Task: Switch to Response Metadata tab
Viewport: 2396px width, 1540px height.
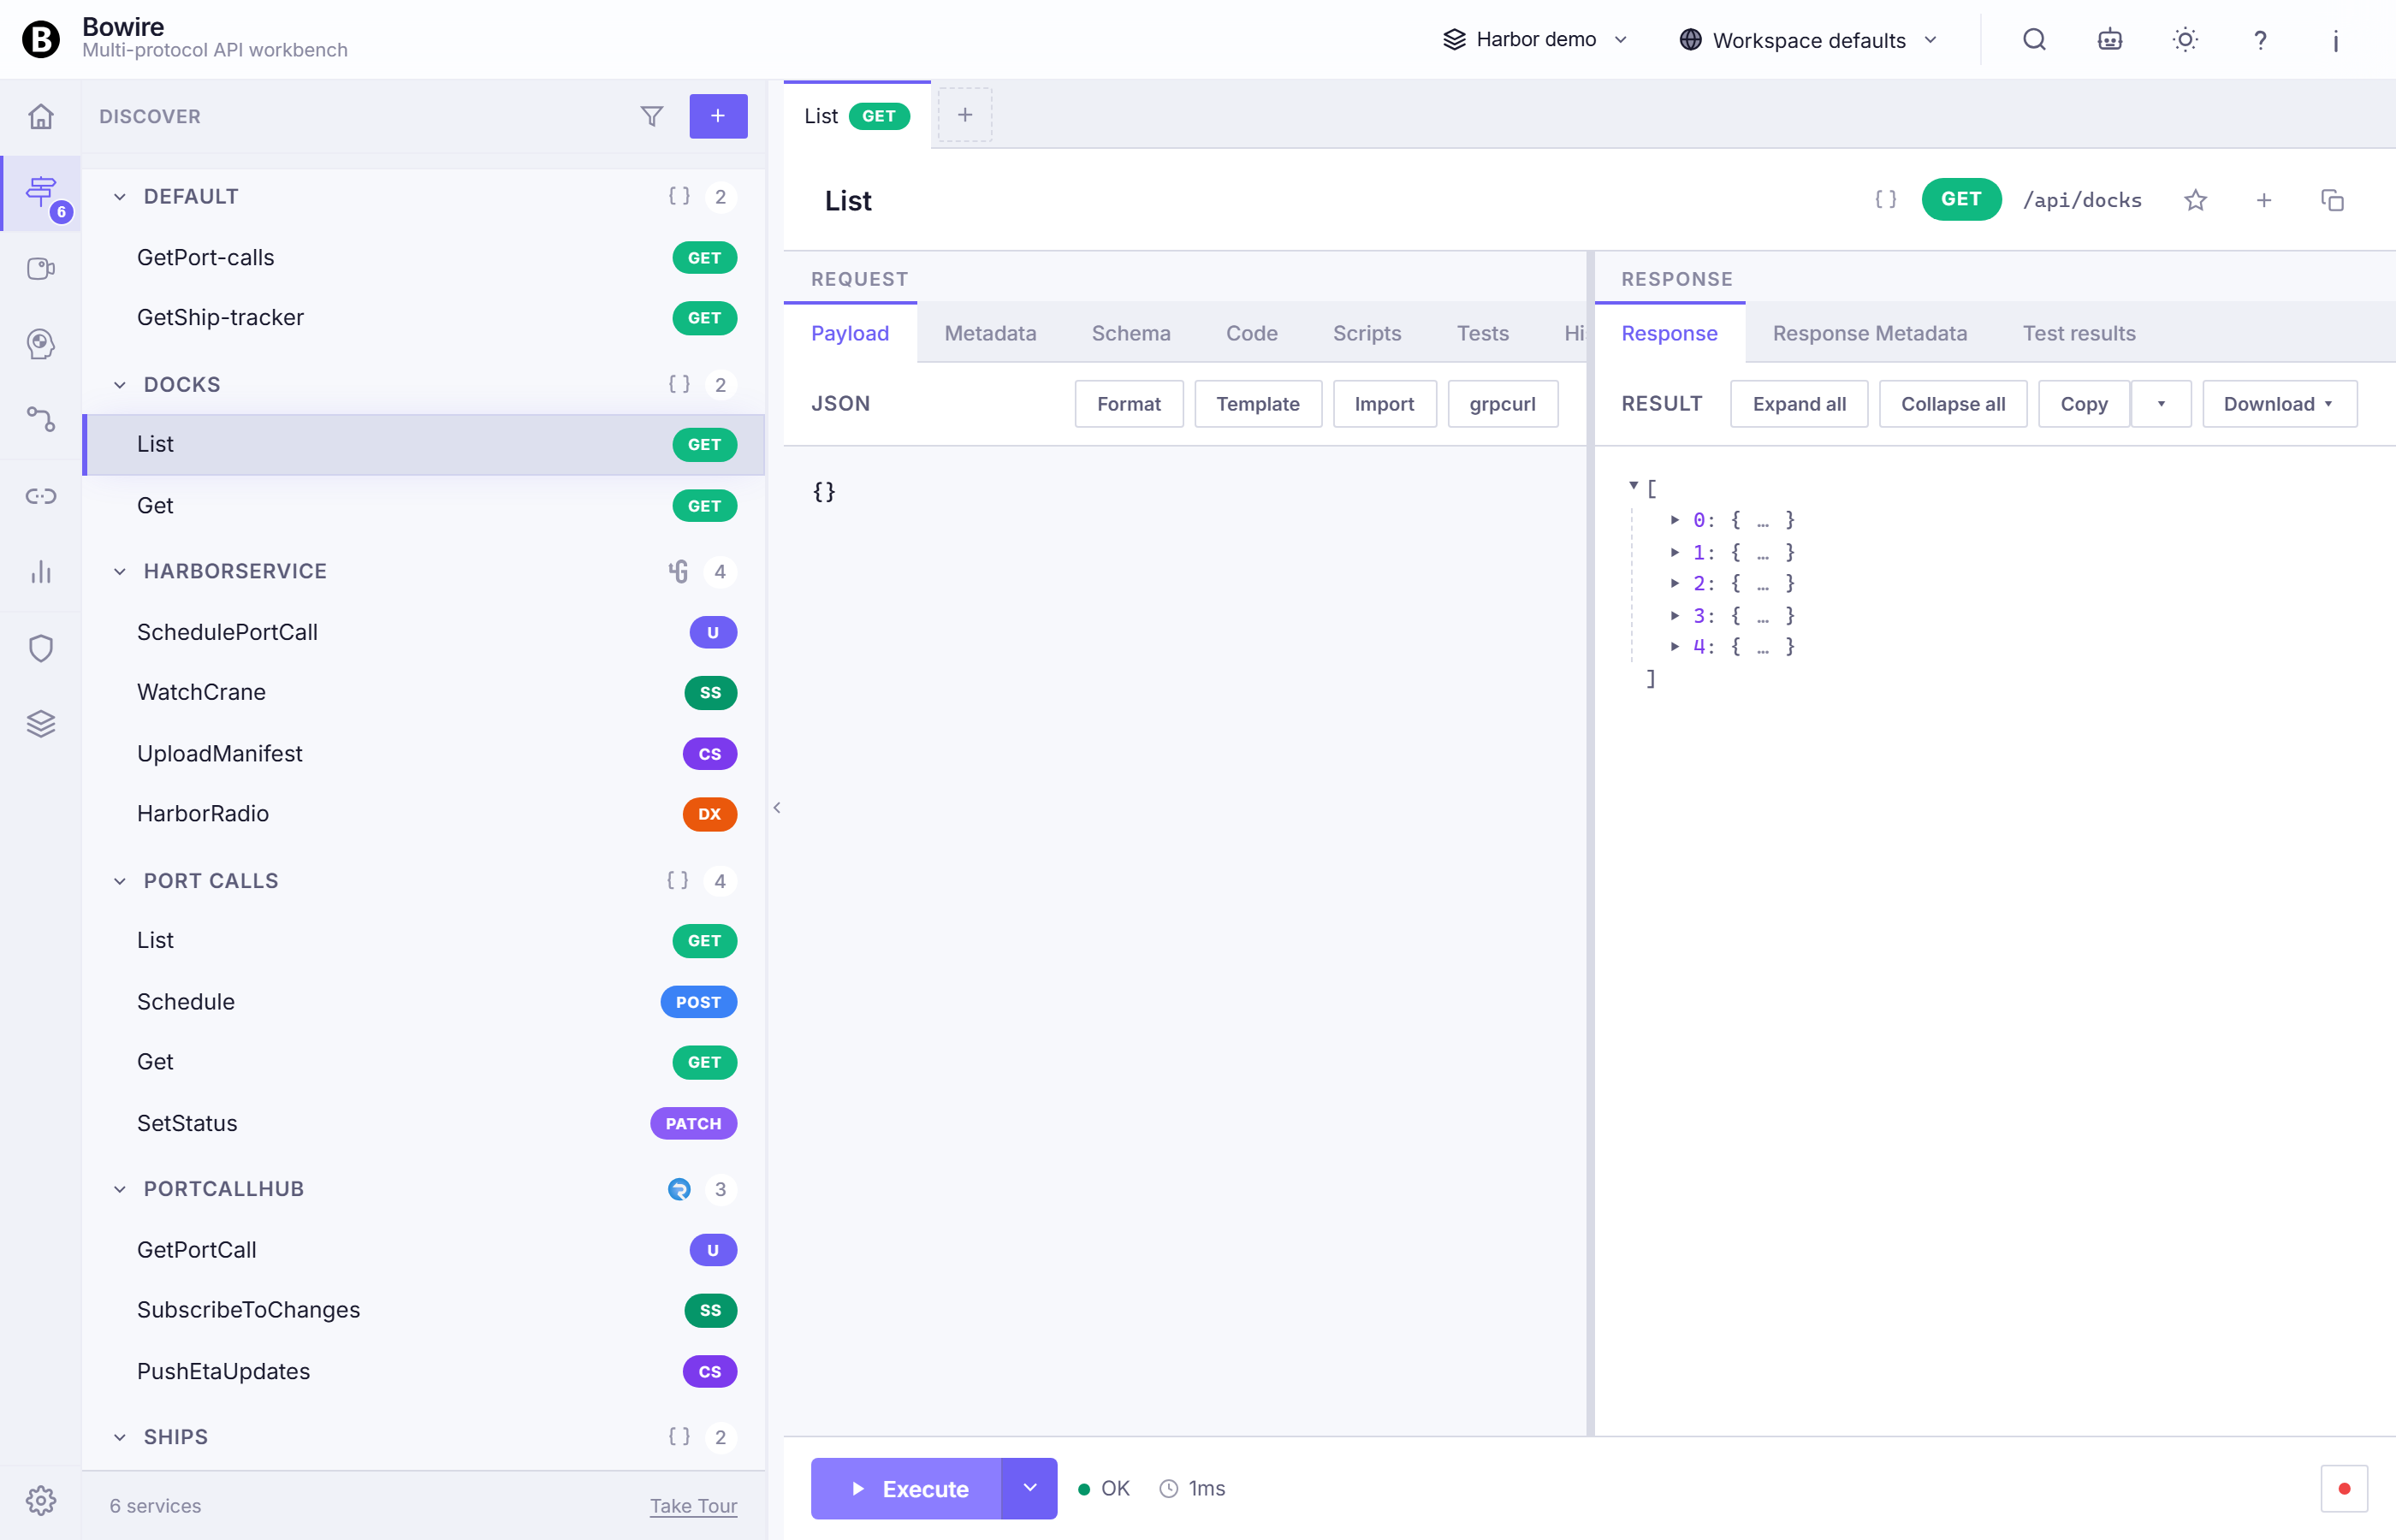Action: [1869, 333]
